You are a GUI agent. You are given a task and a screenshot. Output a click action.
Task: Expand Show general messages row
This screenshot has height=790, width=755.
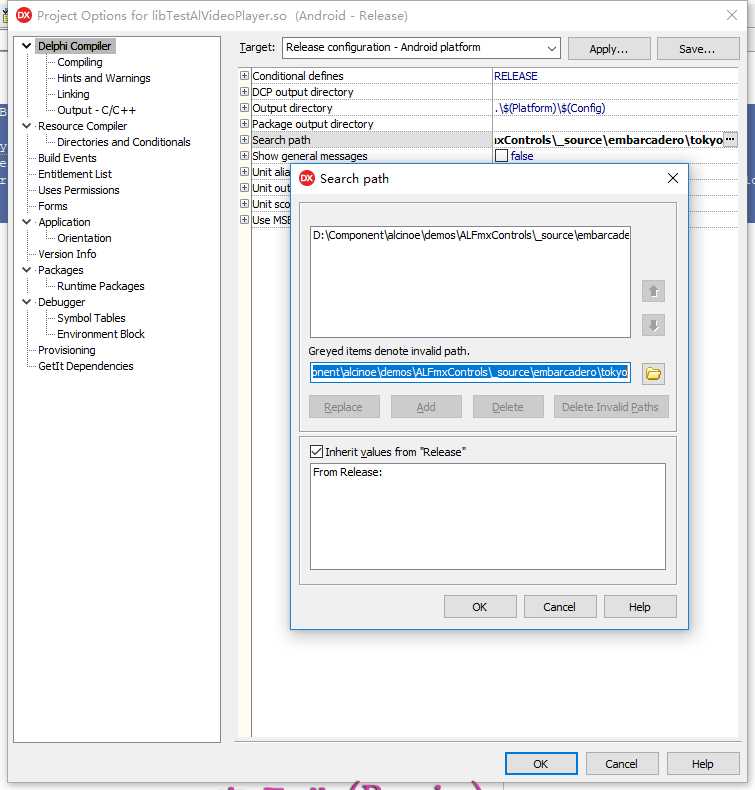(x=244, y=156)
